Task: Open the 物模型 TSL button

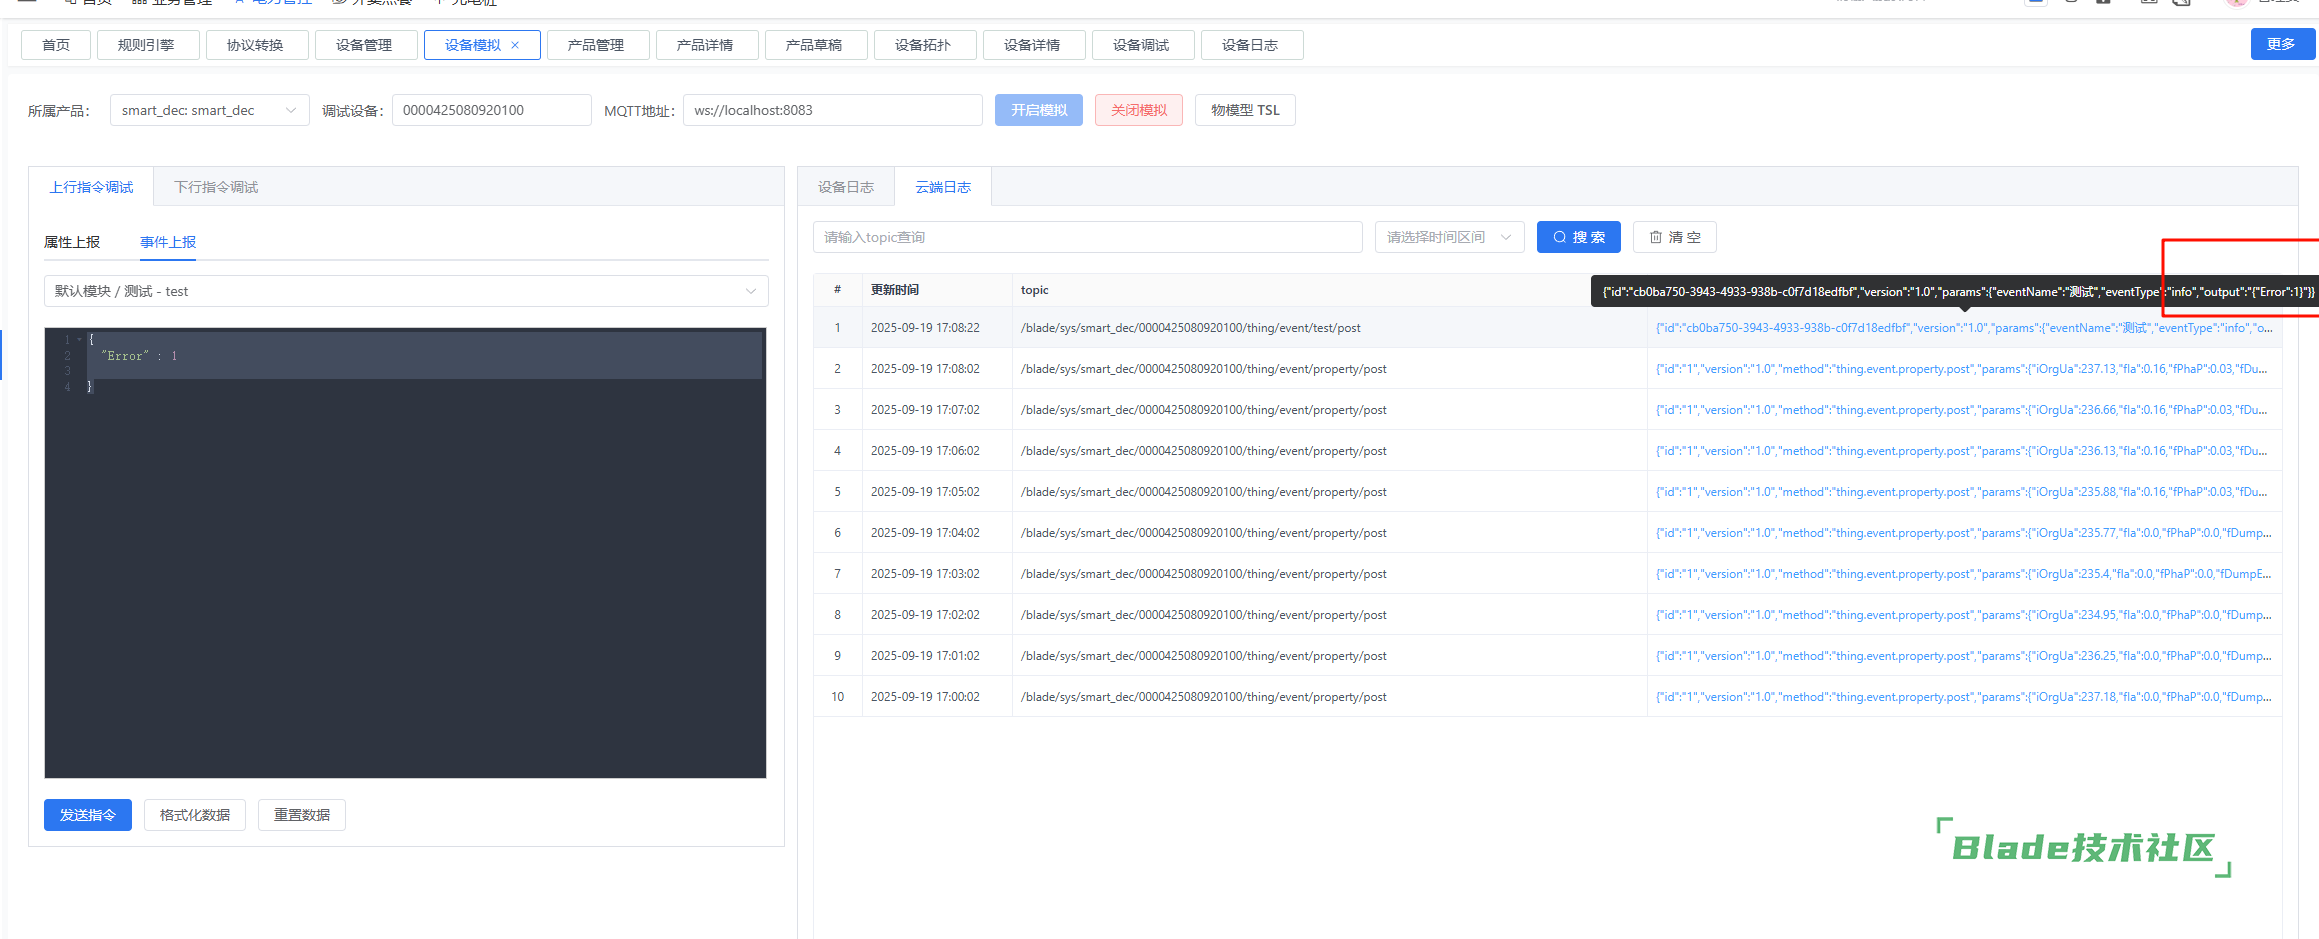Action: pyautogui.click(x=1245, y=110)
